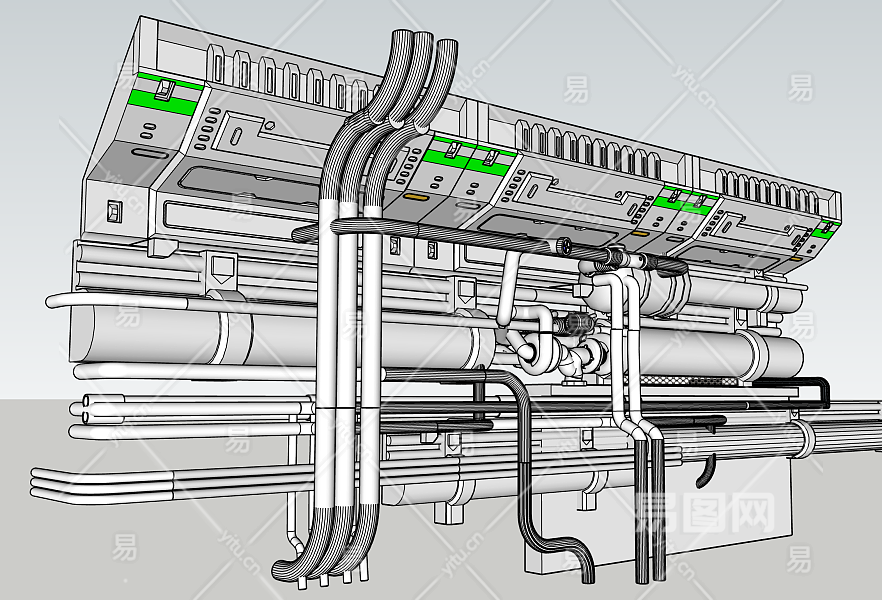Screen dimensions: 882x600
Task: Flip the green switch on the far-right module
Action: pos(826,227)
